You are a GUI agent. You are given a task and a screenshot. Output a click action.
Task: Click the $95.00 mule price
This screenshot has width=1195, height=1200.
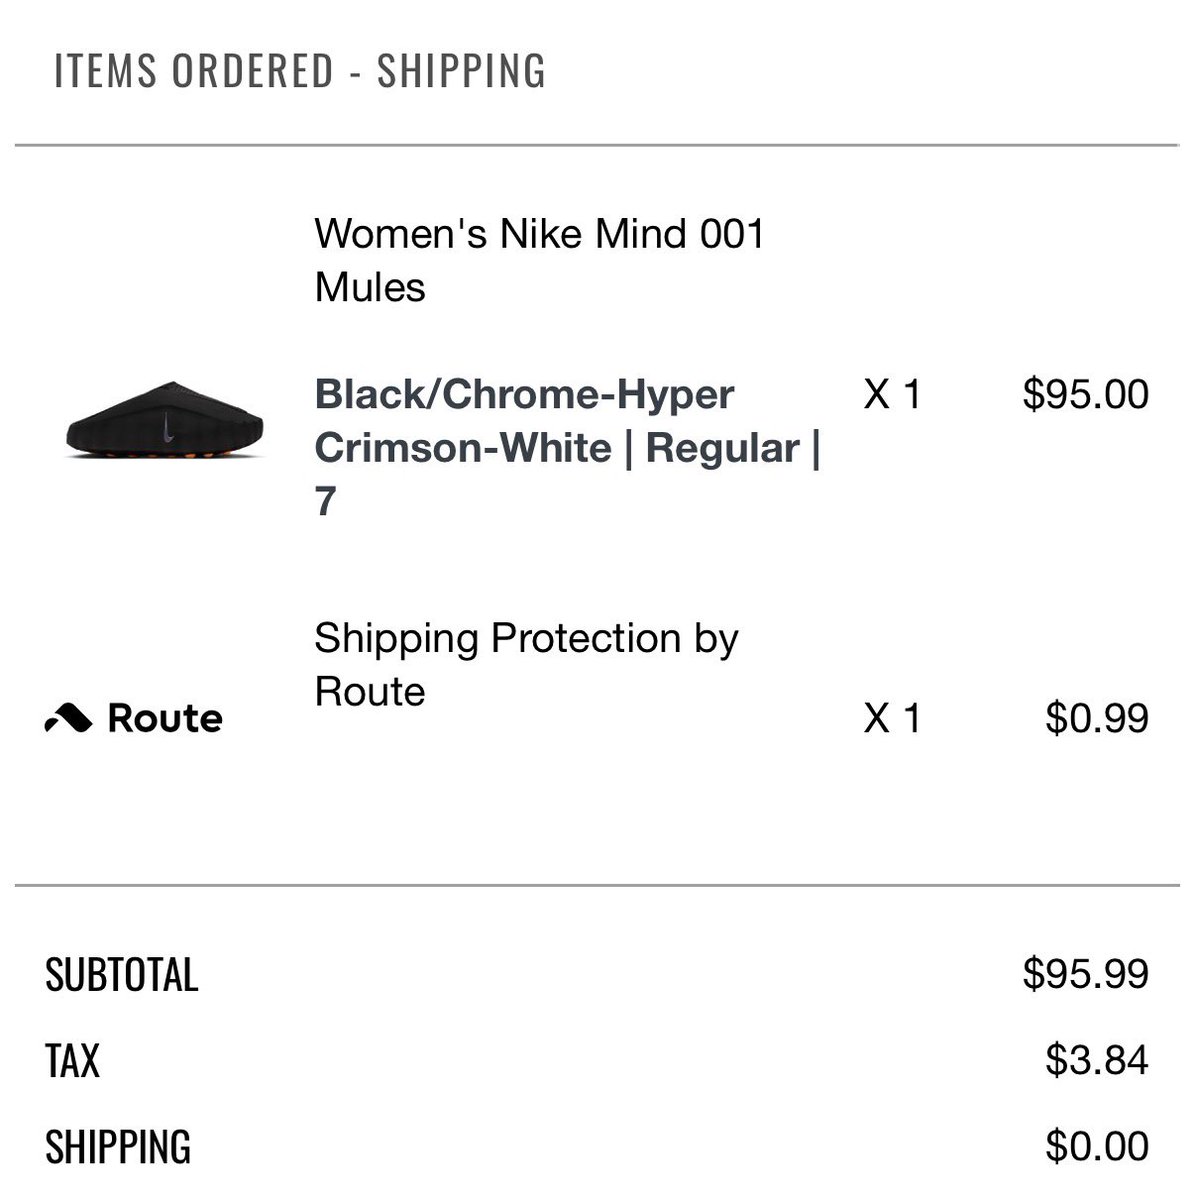coord(1086,394)
